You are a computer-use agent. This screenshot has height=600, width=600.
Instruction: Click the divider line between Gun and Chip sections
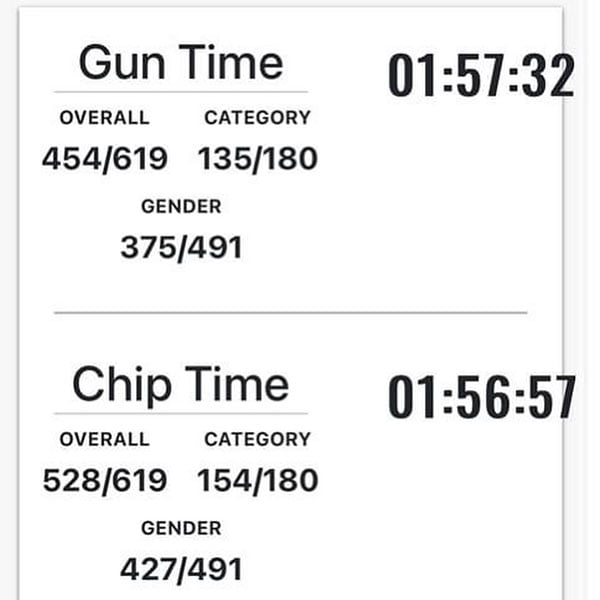(291, 313)
